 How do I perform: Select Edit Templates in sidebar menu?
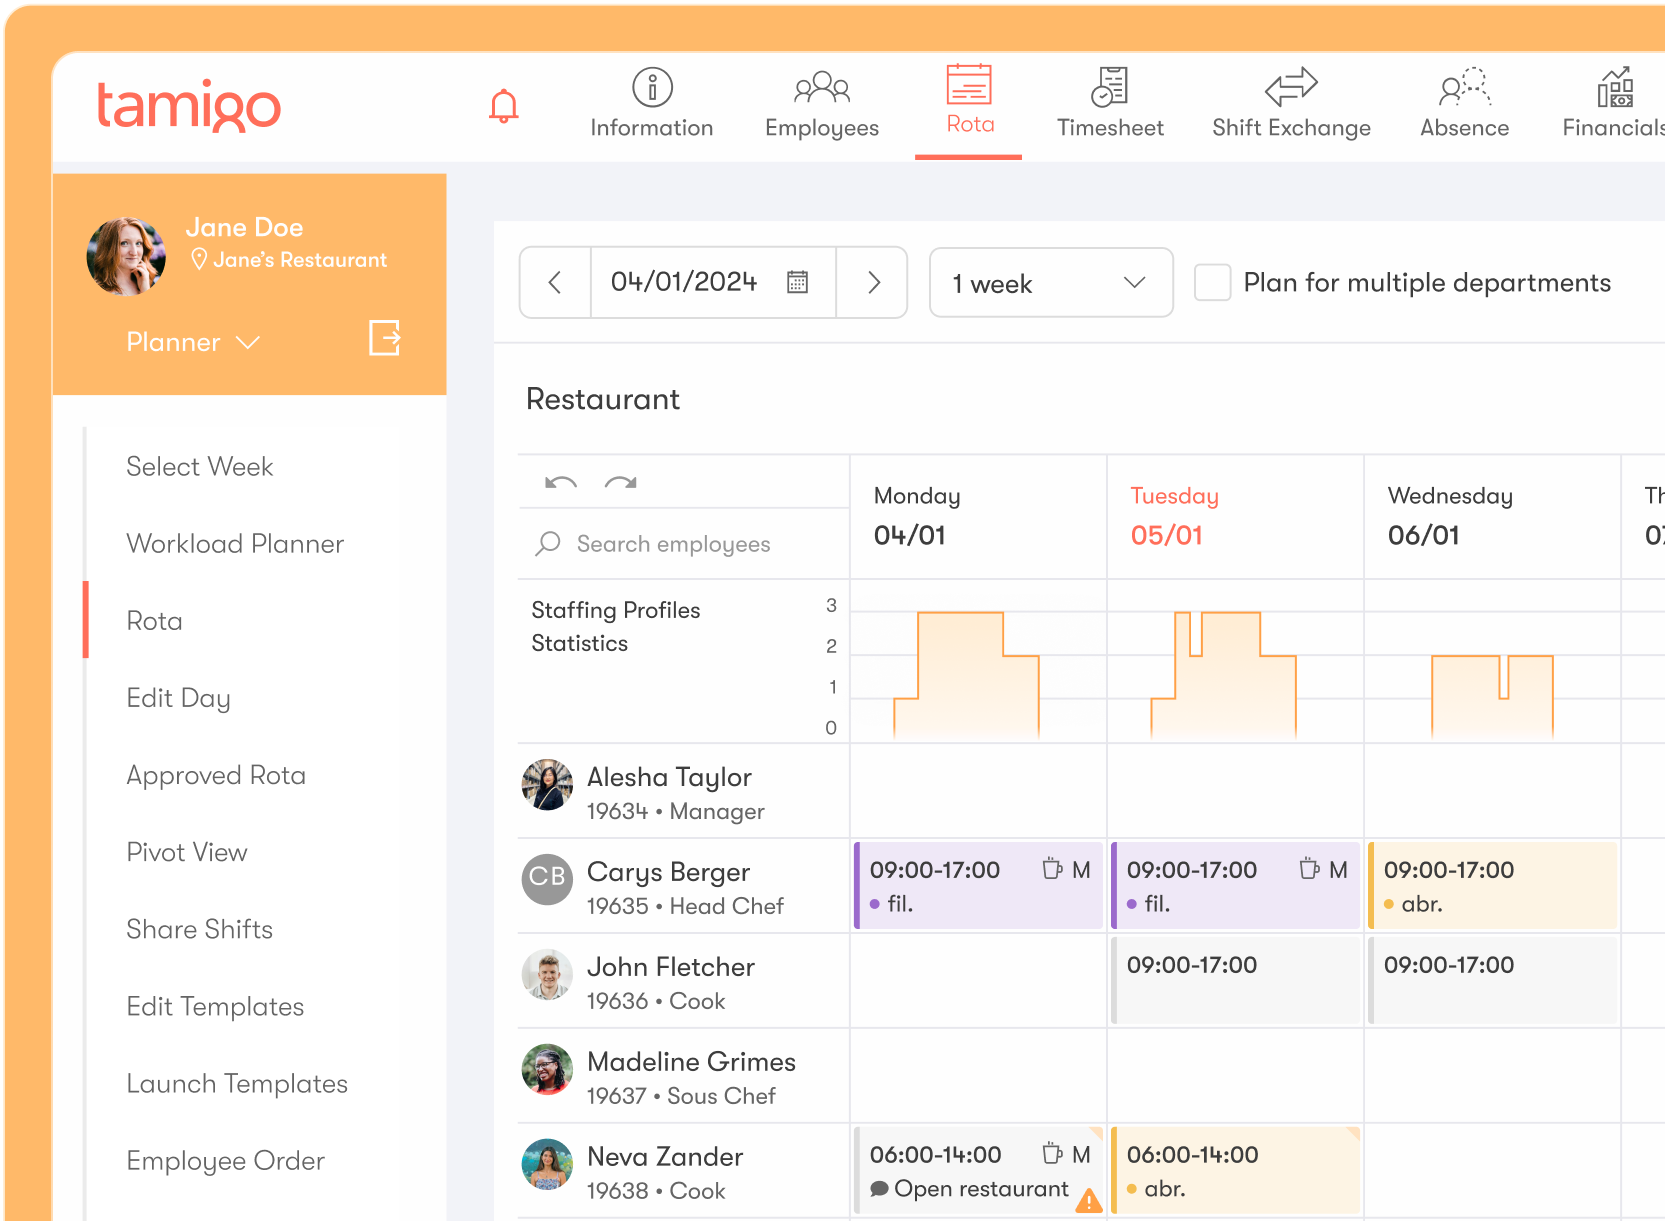(x=215, y=1007)
